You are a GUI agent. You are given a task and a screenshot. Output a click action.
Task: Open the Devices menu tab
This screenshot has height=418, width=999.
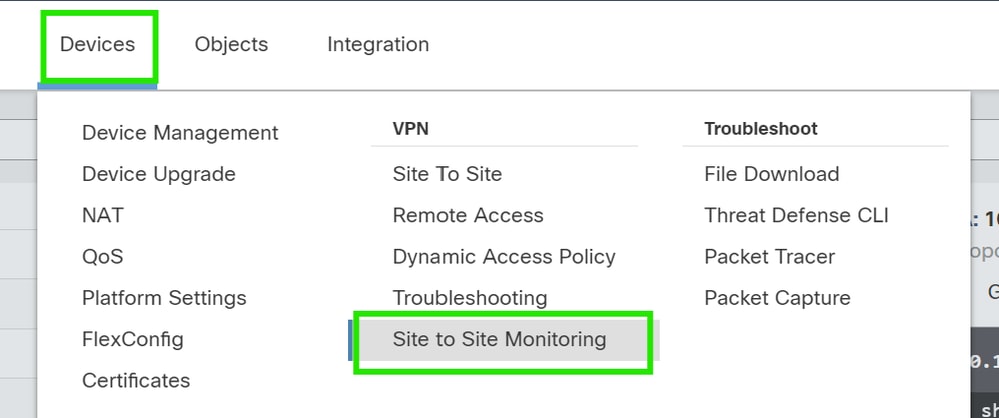click(x=97, y=45)
